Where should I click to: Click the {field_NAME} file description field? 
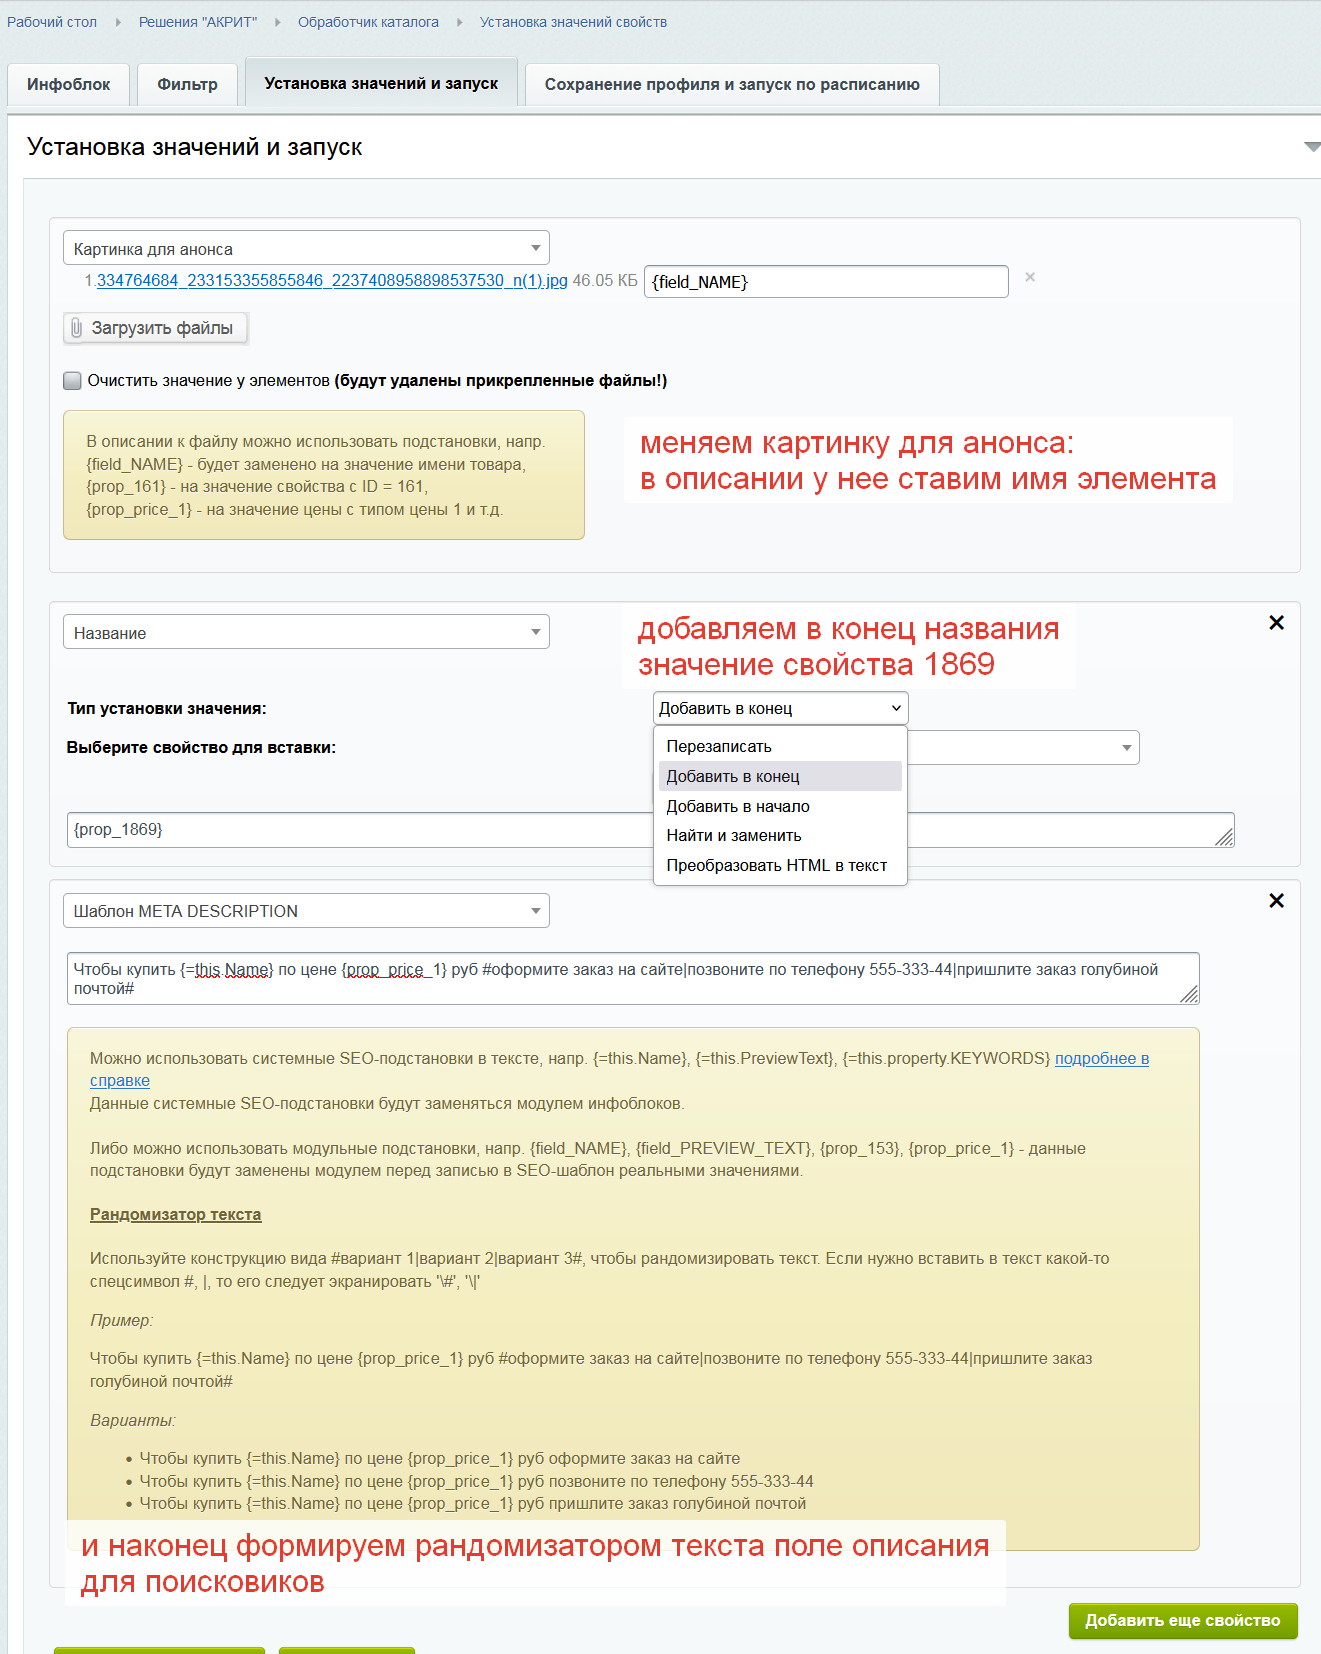[x=825, y=282]
